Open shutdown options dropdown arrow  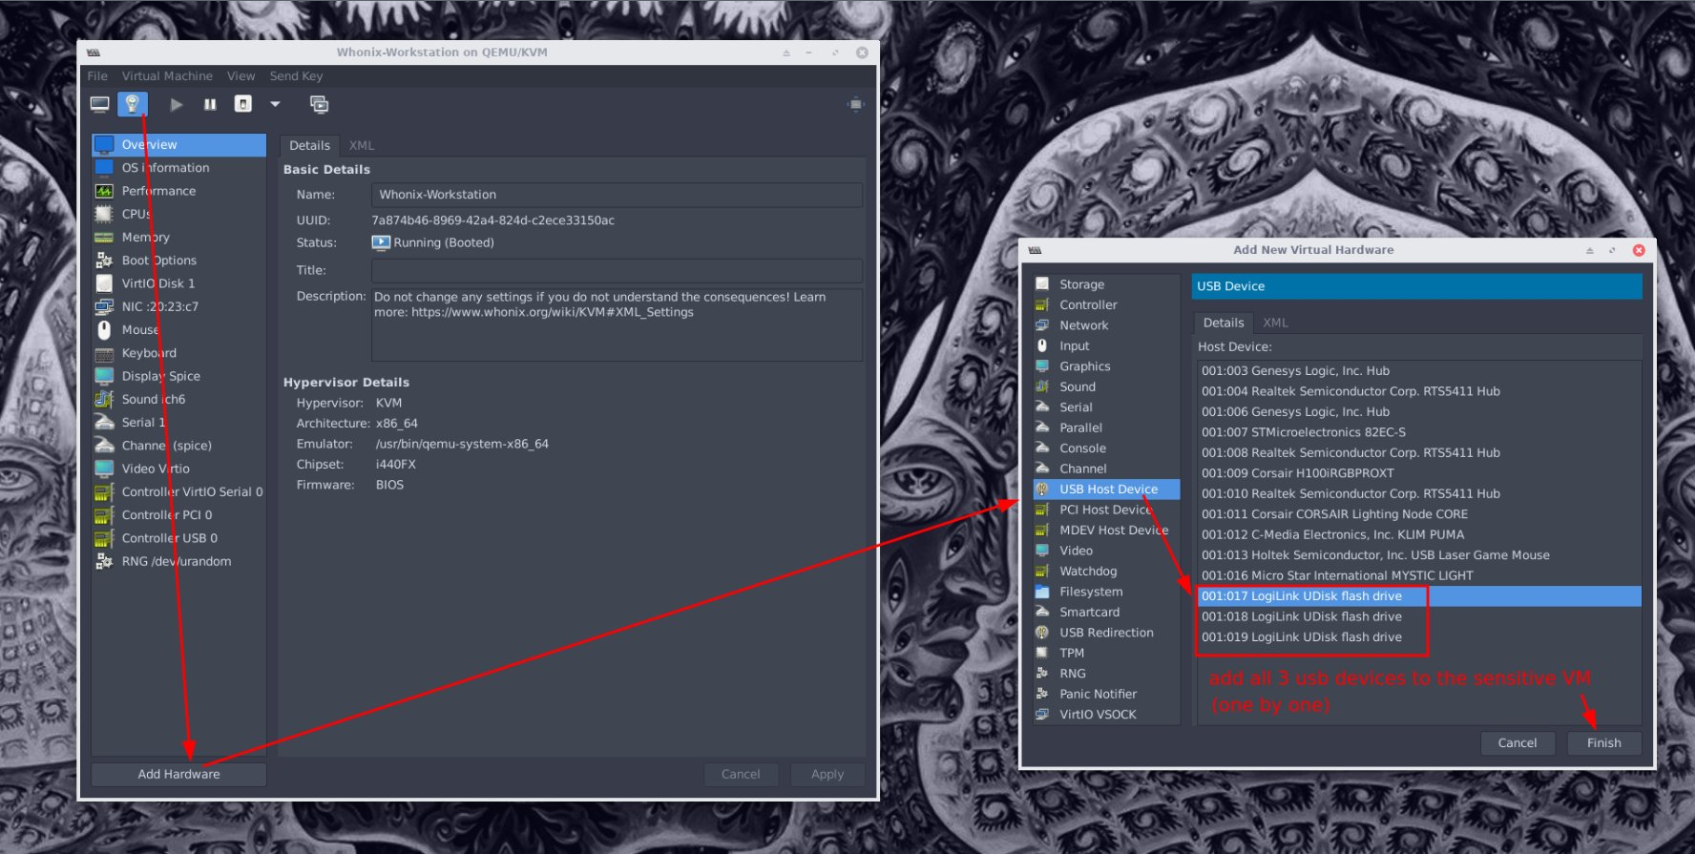coord(275,104)
